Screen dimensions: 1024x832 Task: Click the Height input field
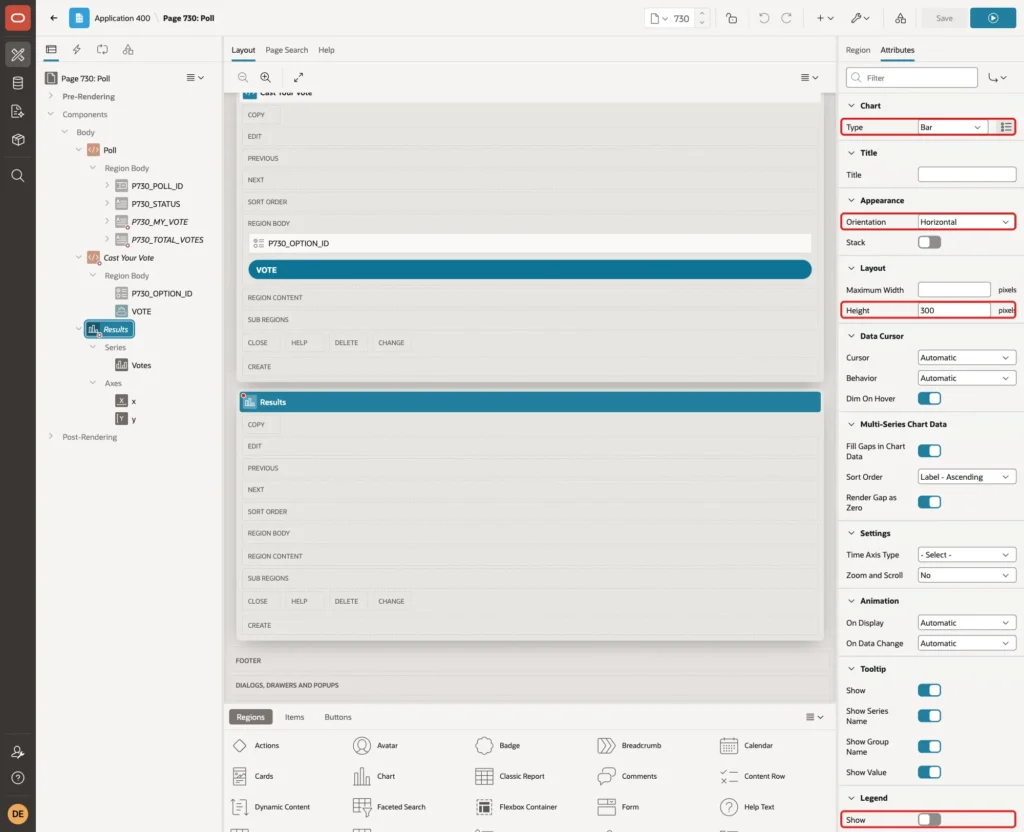[953, 310]
